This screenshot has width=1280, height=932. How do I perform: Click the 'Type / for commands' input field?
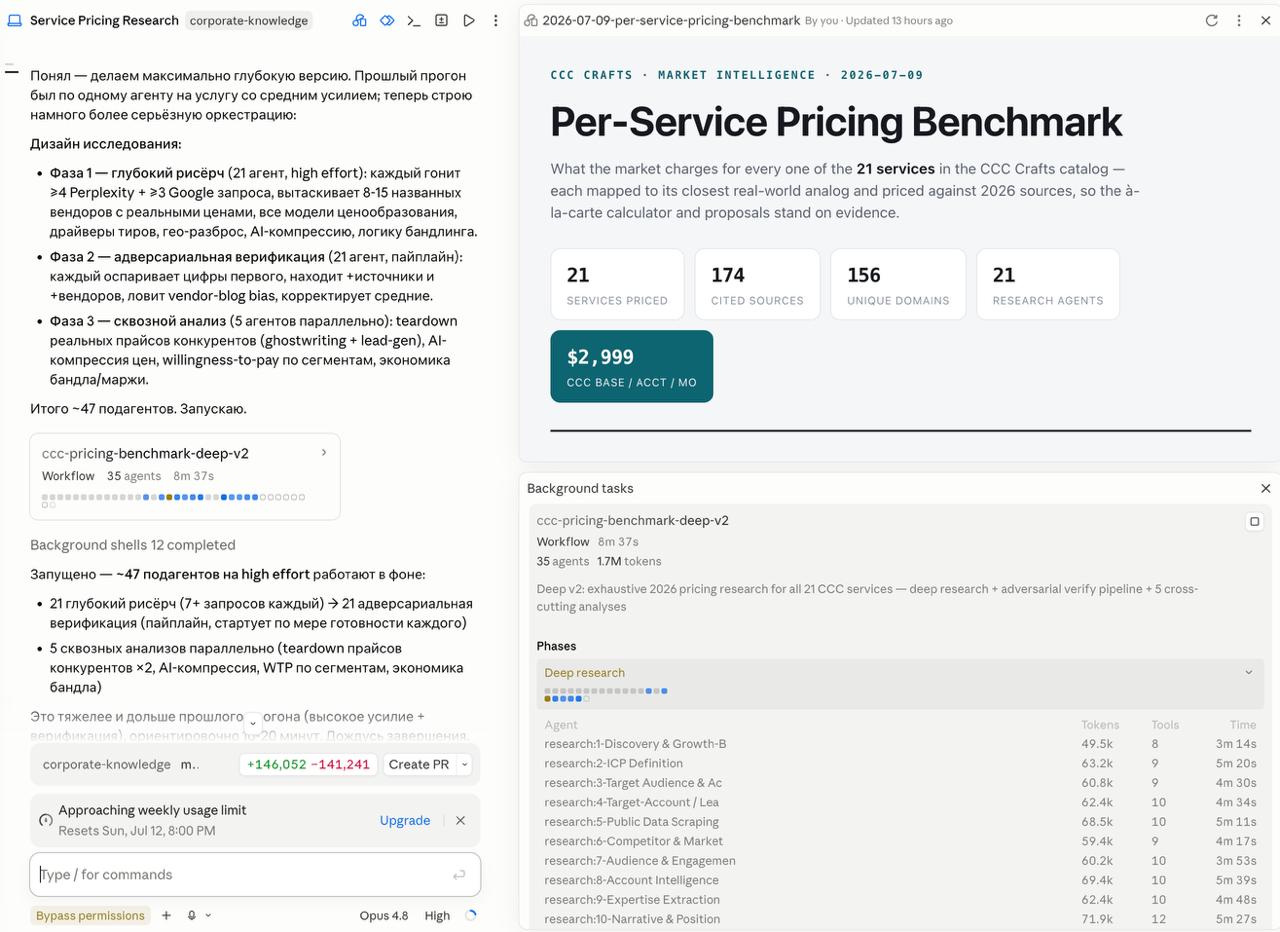(x=255, y=875)
